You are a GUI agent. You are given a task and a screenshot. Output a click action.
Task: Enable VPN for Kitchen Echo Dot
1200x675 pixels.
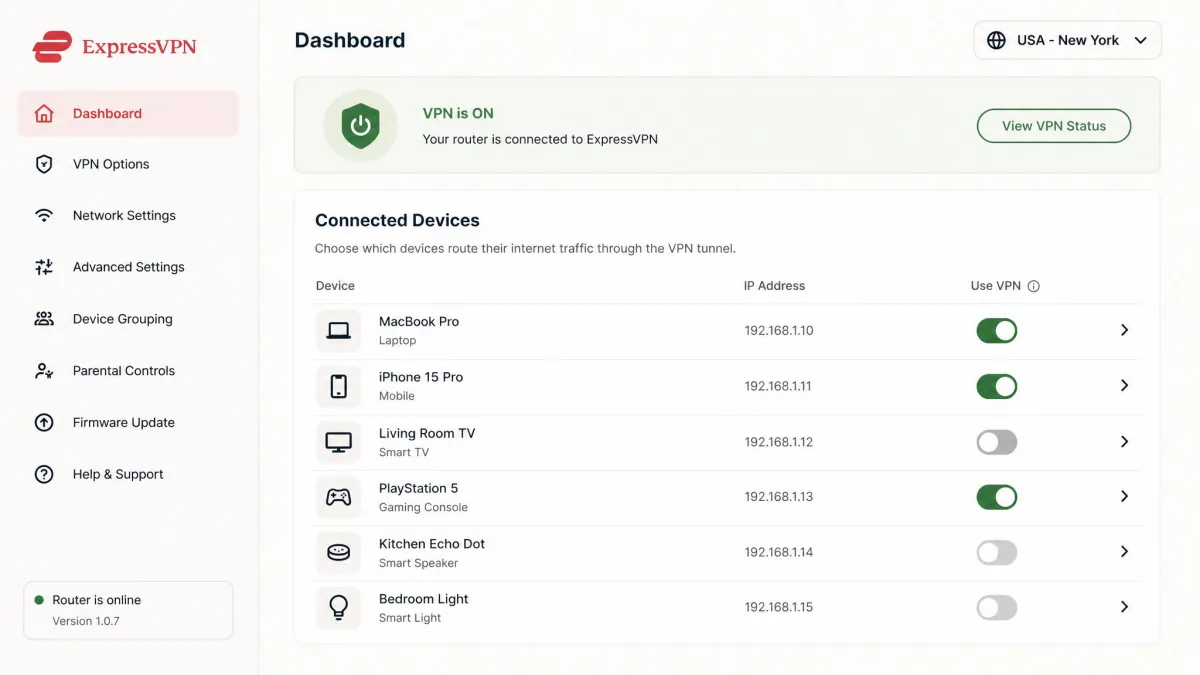point(997,552)
